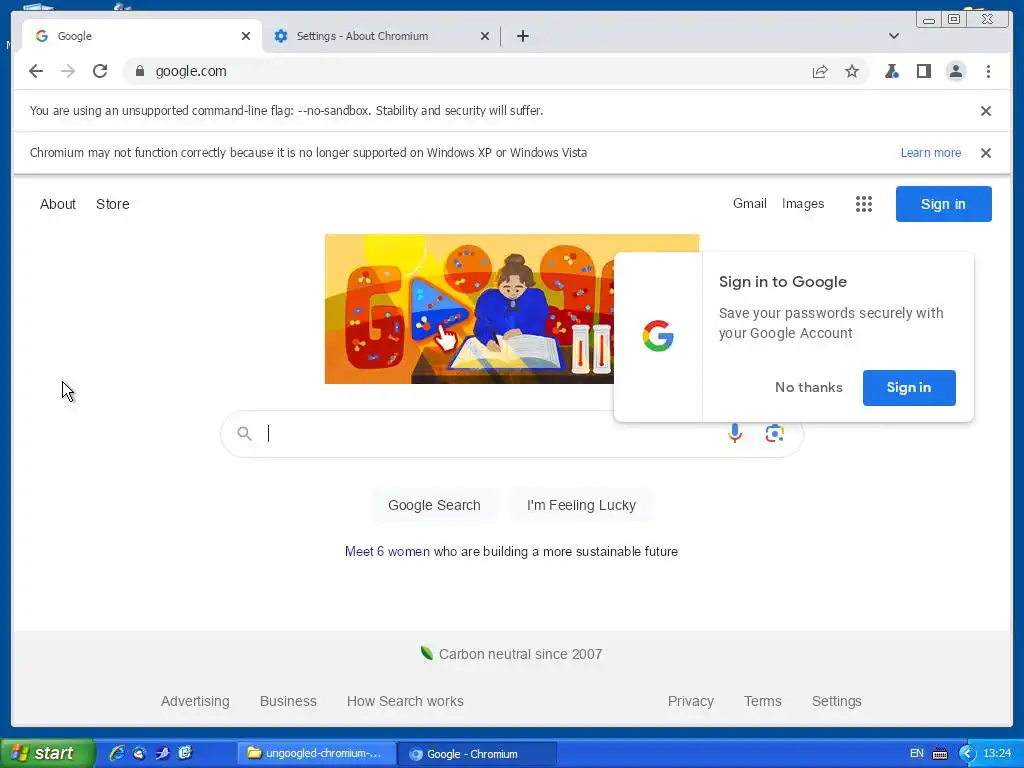1024x768 pixels.
Task: Open the Google apps grid
Action: click(x=863, y=204)
